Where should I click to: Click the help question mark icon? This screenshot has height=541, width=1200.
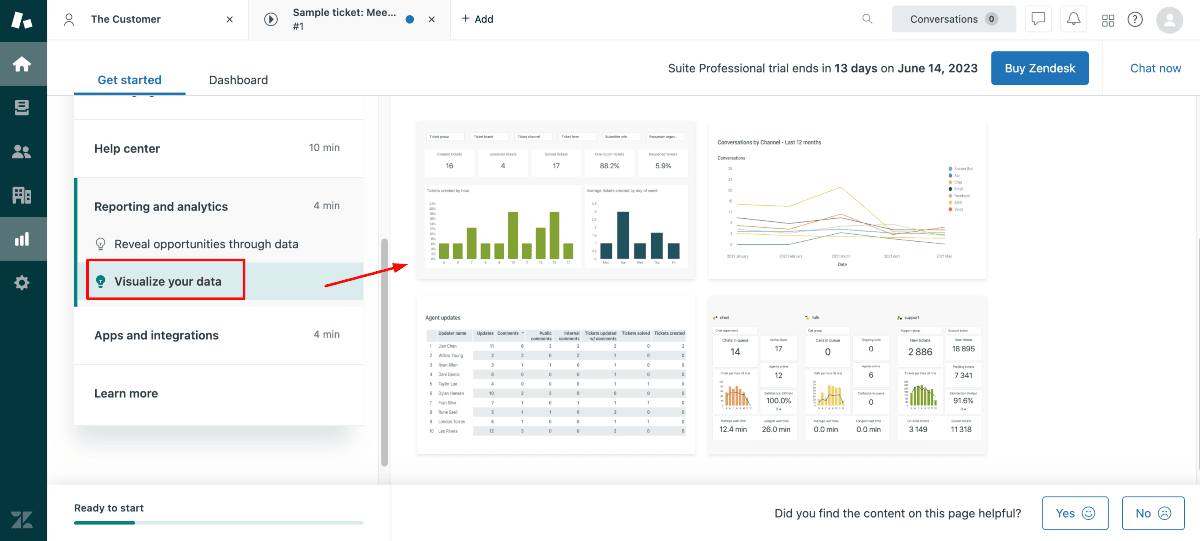[x=1135, y=20]
